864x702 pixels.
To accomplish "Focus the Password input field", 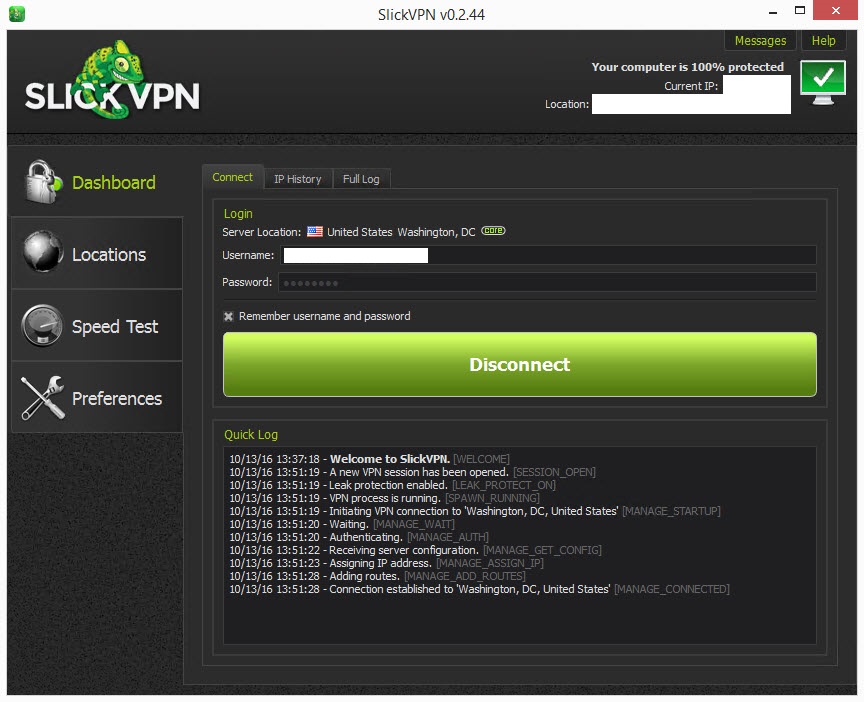I will [x=547, y=283].
